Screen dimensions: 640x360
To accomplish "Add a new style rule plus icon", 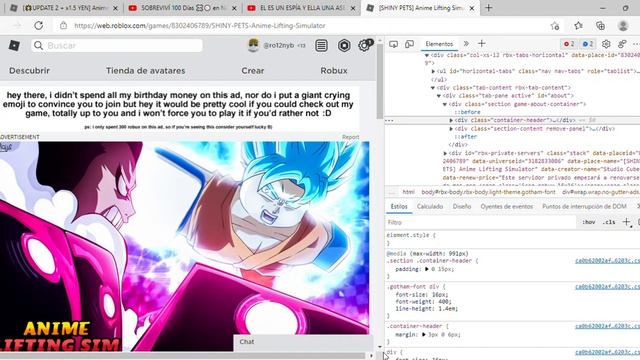I will [626, 222].
